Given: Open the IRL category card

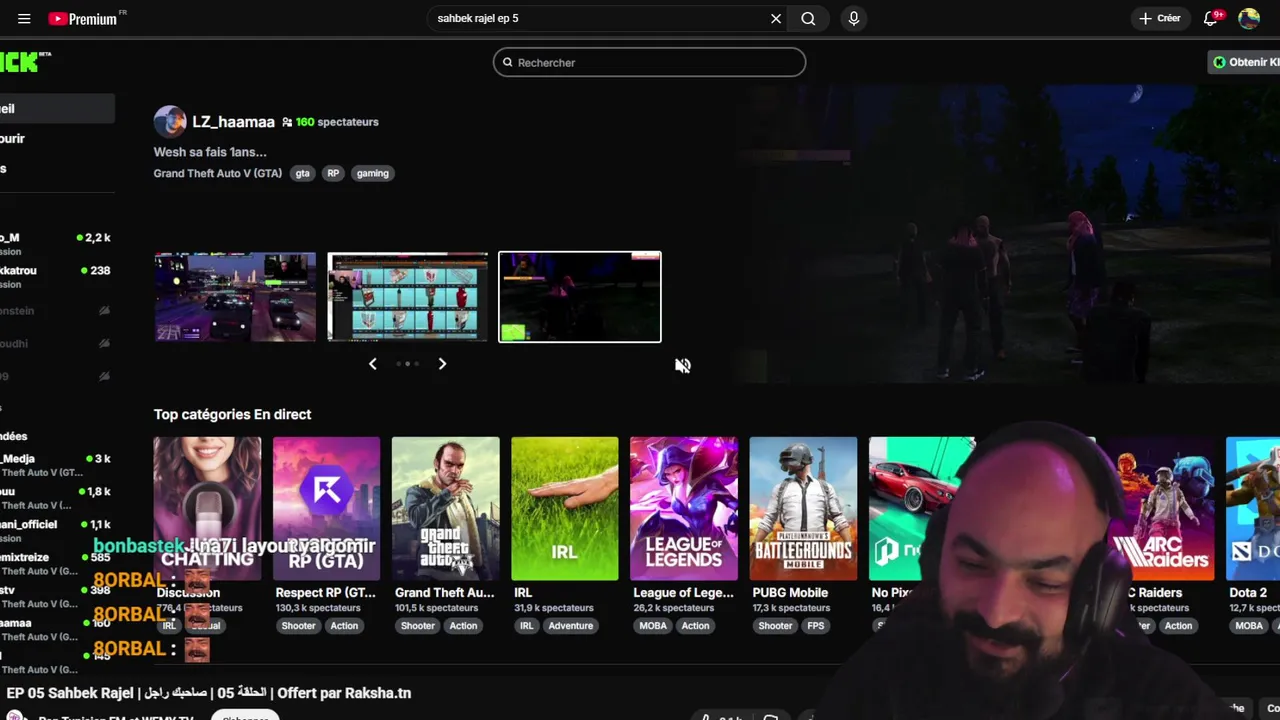Looking at the screenshot, I should 564,508.
